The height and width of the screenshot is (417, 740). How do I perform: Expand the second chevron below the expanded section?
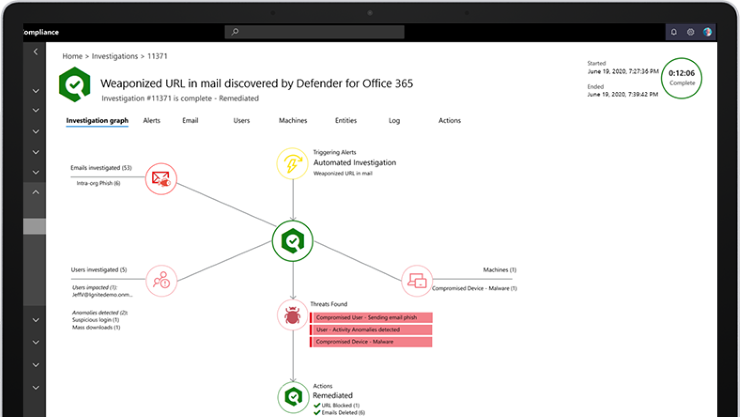tap(35, 342)
